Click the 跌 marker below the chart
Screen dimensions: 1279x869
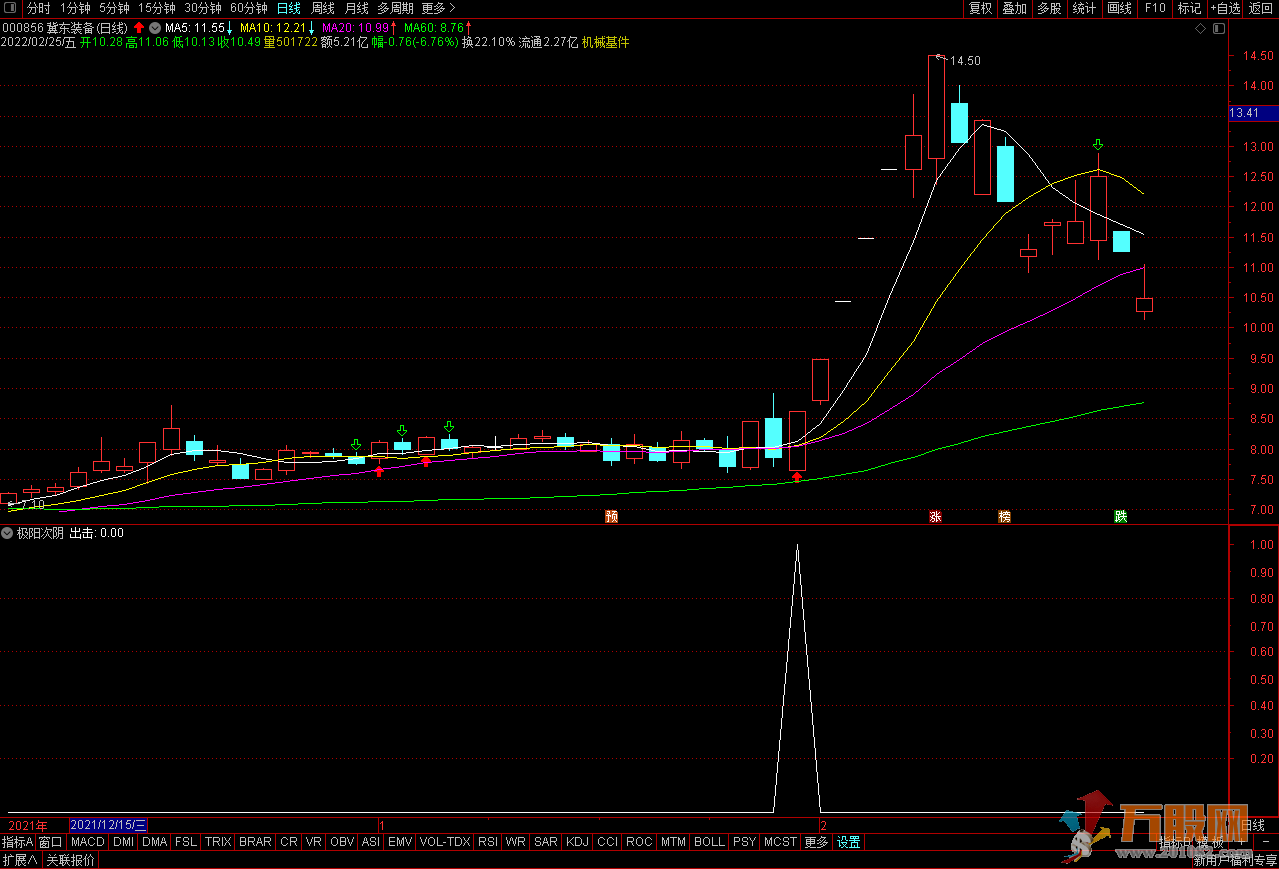(1122, 517)
